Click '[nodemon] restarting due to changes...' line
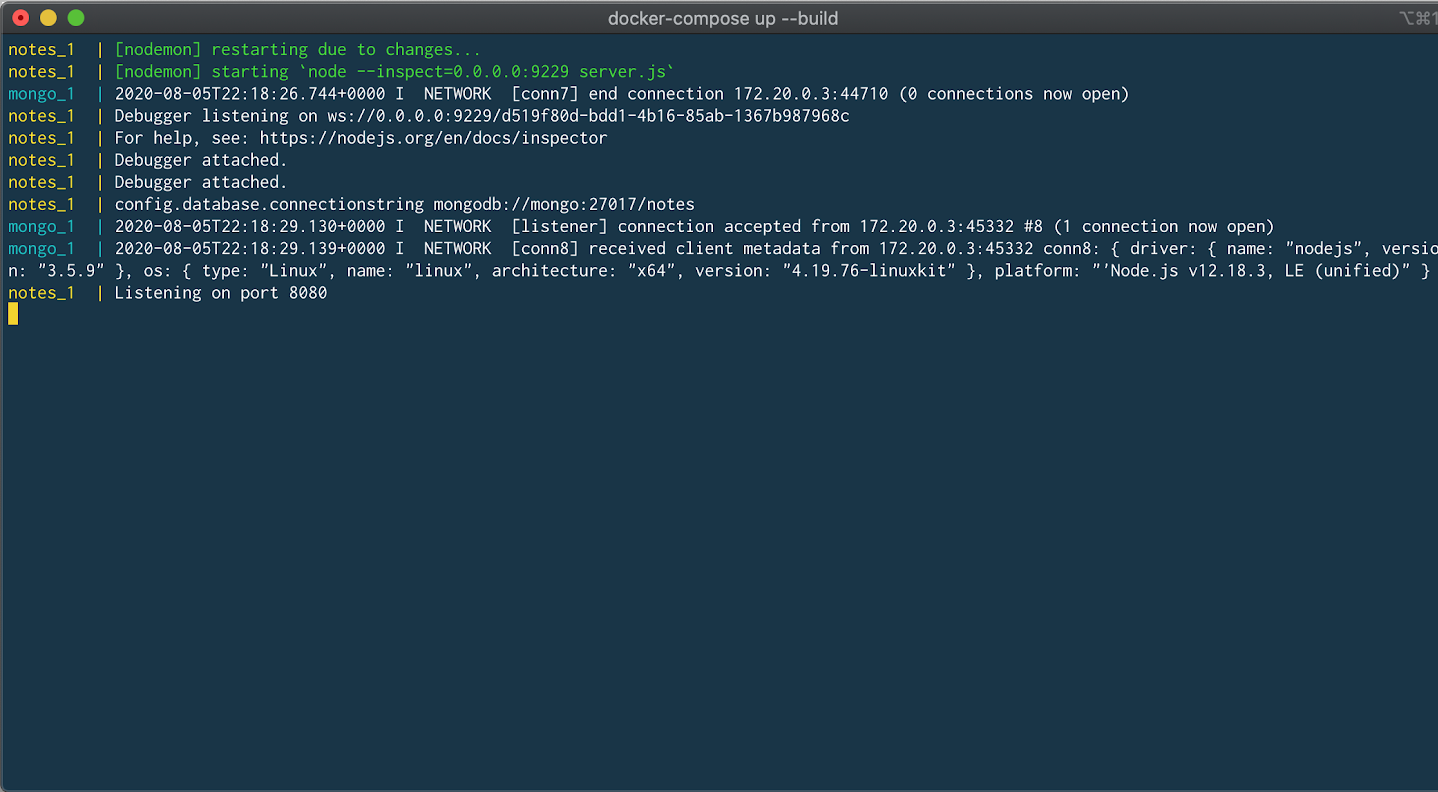1438x792 pixels. [x=297, y=49]
